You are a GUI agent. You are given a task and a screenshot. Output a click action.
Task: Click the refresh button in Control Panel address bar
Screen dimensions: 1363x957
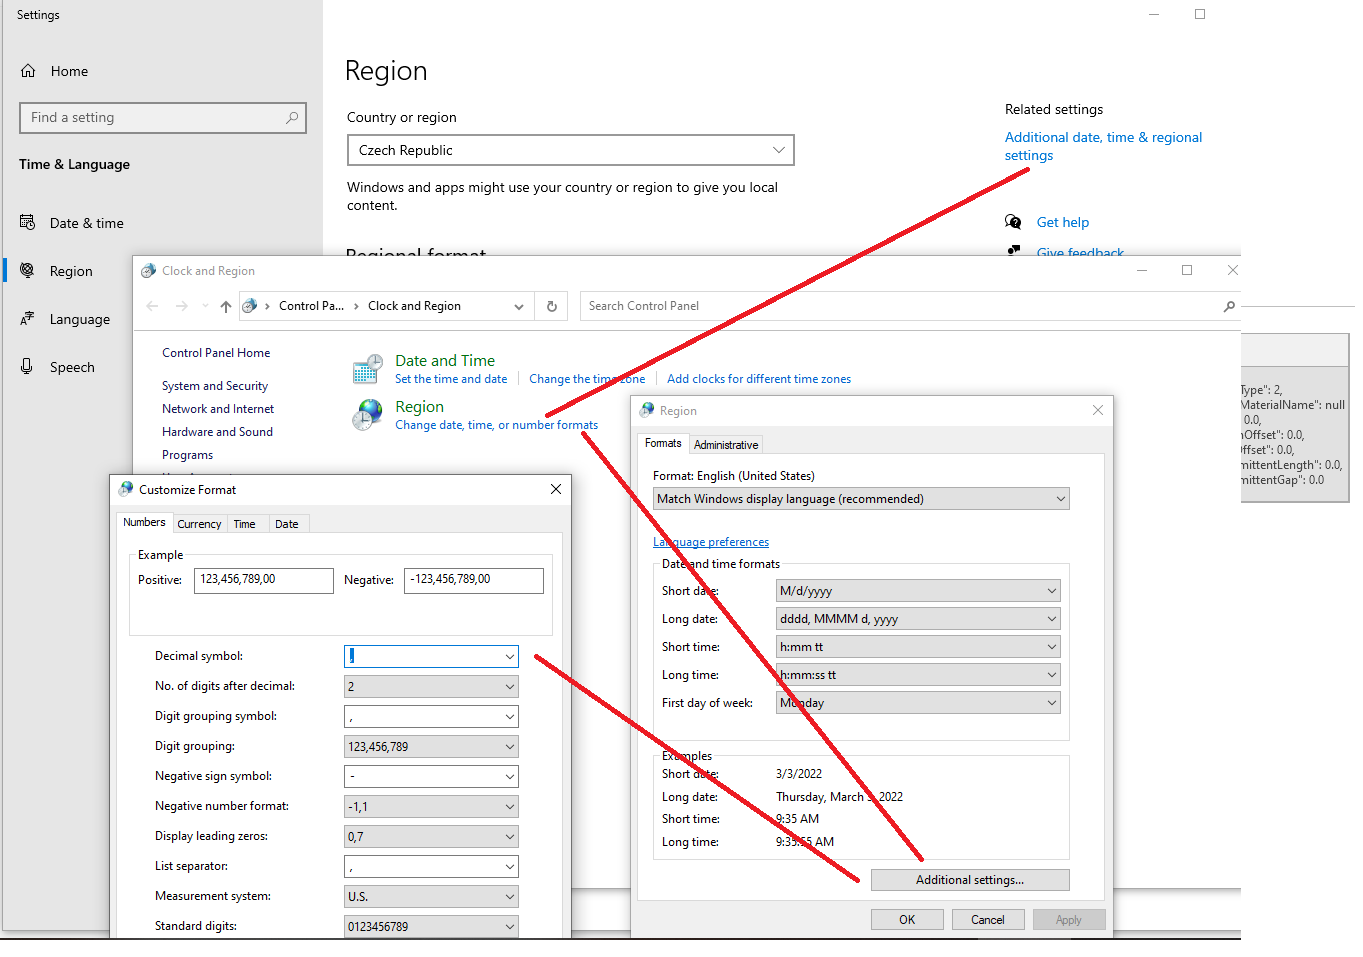point(552,306)
